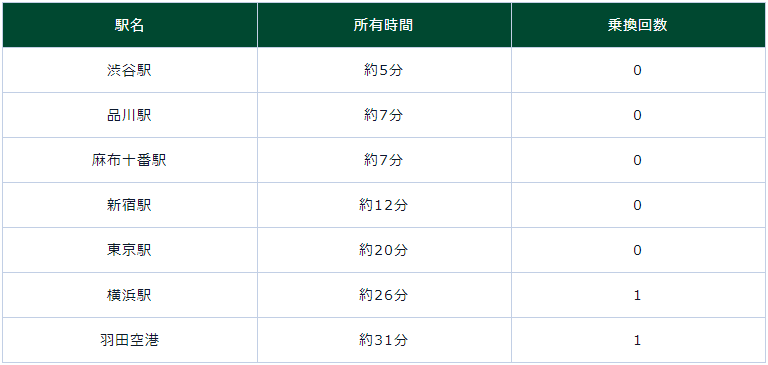The image size is (768, 365).
Task: Select the 所有時間 column header
Action: pos(384,25)
